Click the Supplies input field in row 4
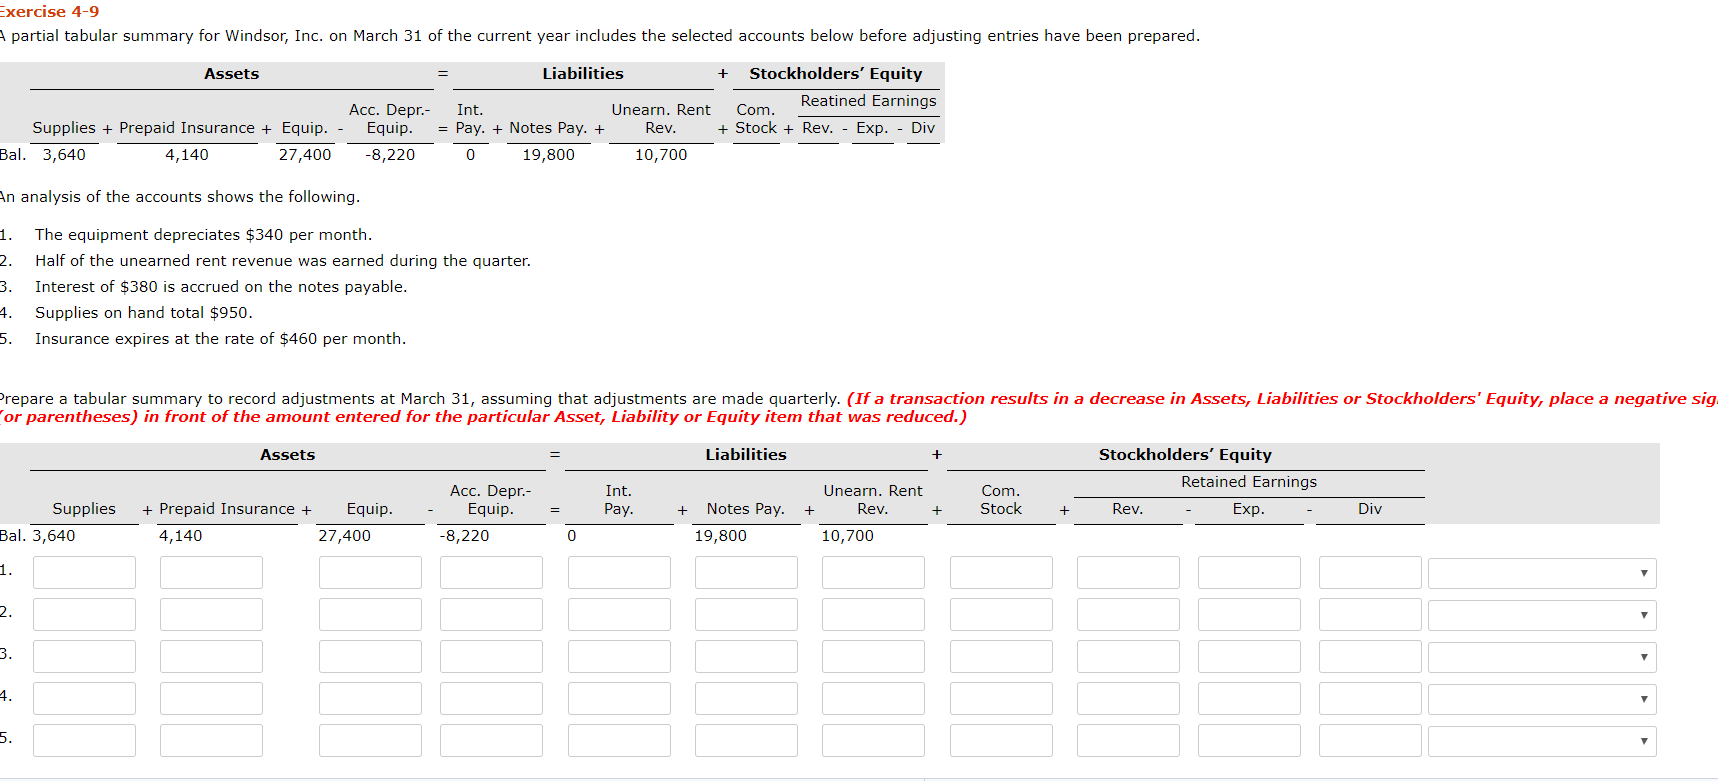The image size is (1718, 781). pos(84,699)
